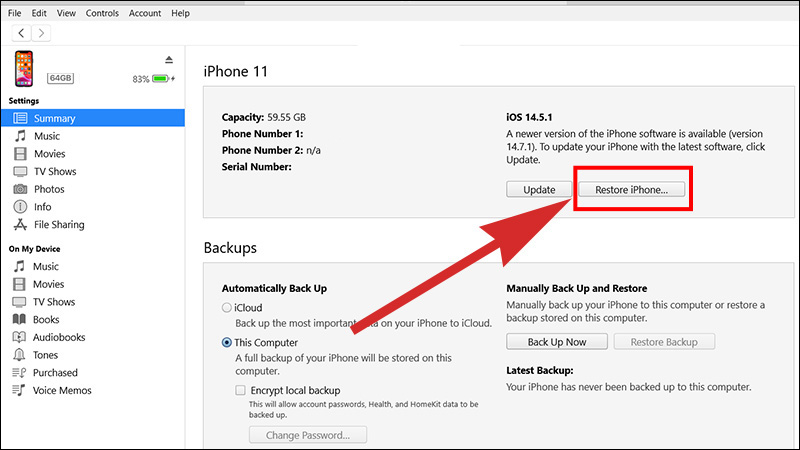Open File Sharing in the sidebar
The height and width of the screenshot is (450, 800).
[x=59, y=225]
